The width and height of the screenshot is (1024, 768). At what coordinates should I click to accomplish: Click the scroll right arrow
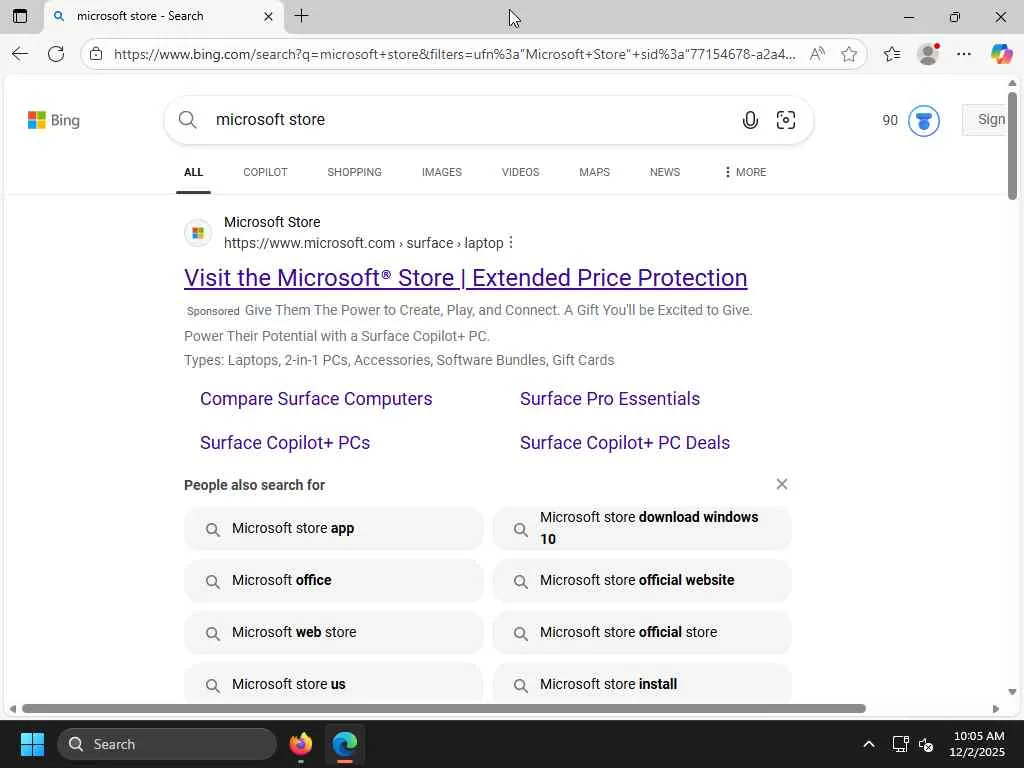pos(995,709)
